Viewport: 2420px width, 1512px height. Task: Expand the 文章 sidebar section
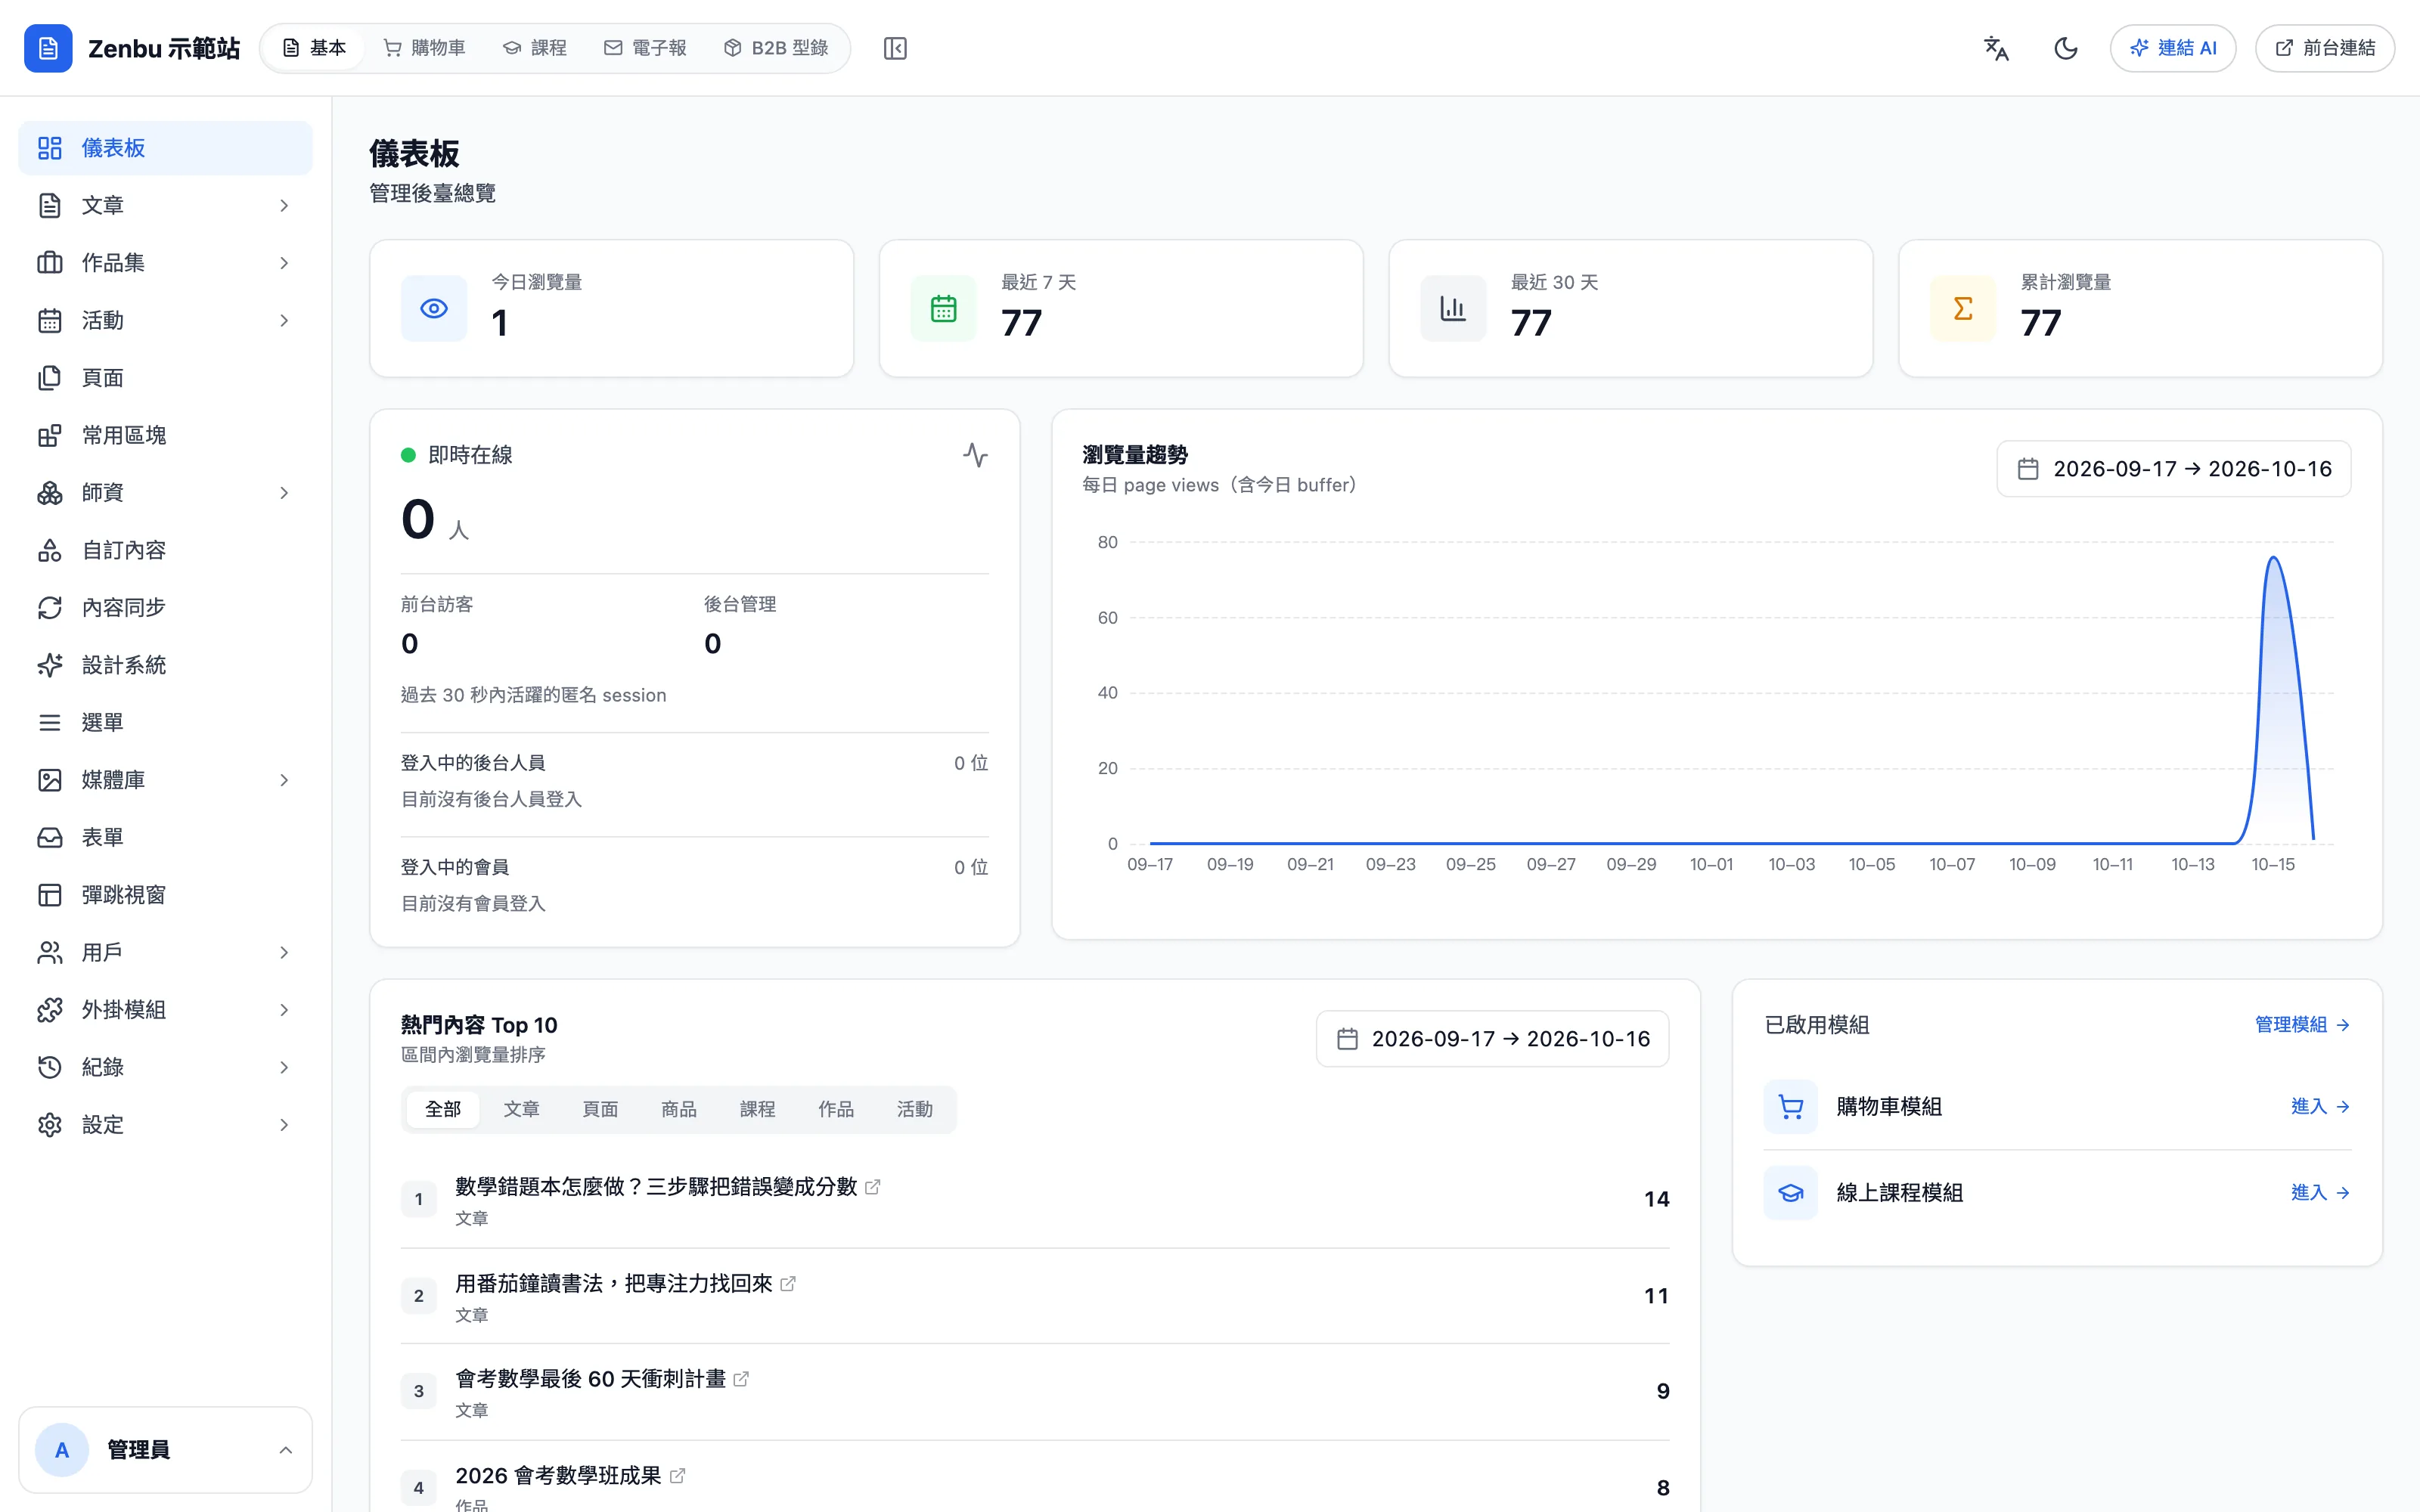click(x=165, y=205)
